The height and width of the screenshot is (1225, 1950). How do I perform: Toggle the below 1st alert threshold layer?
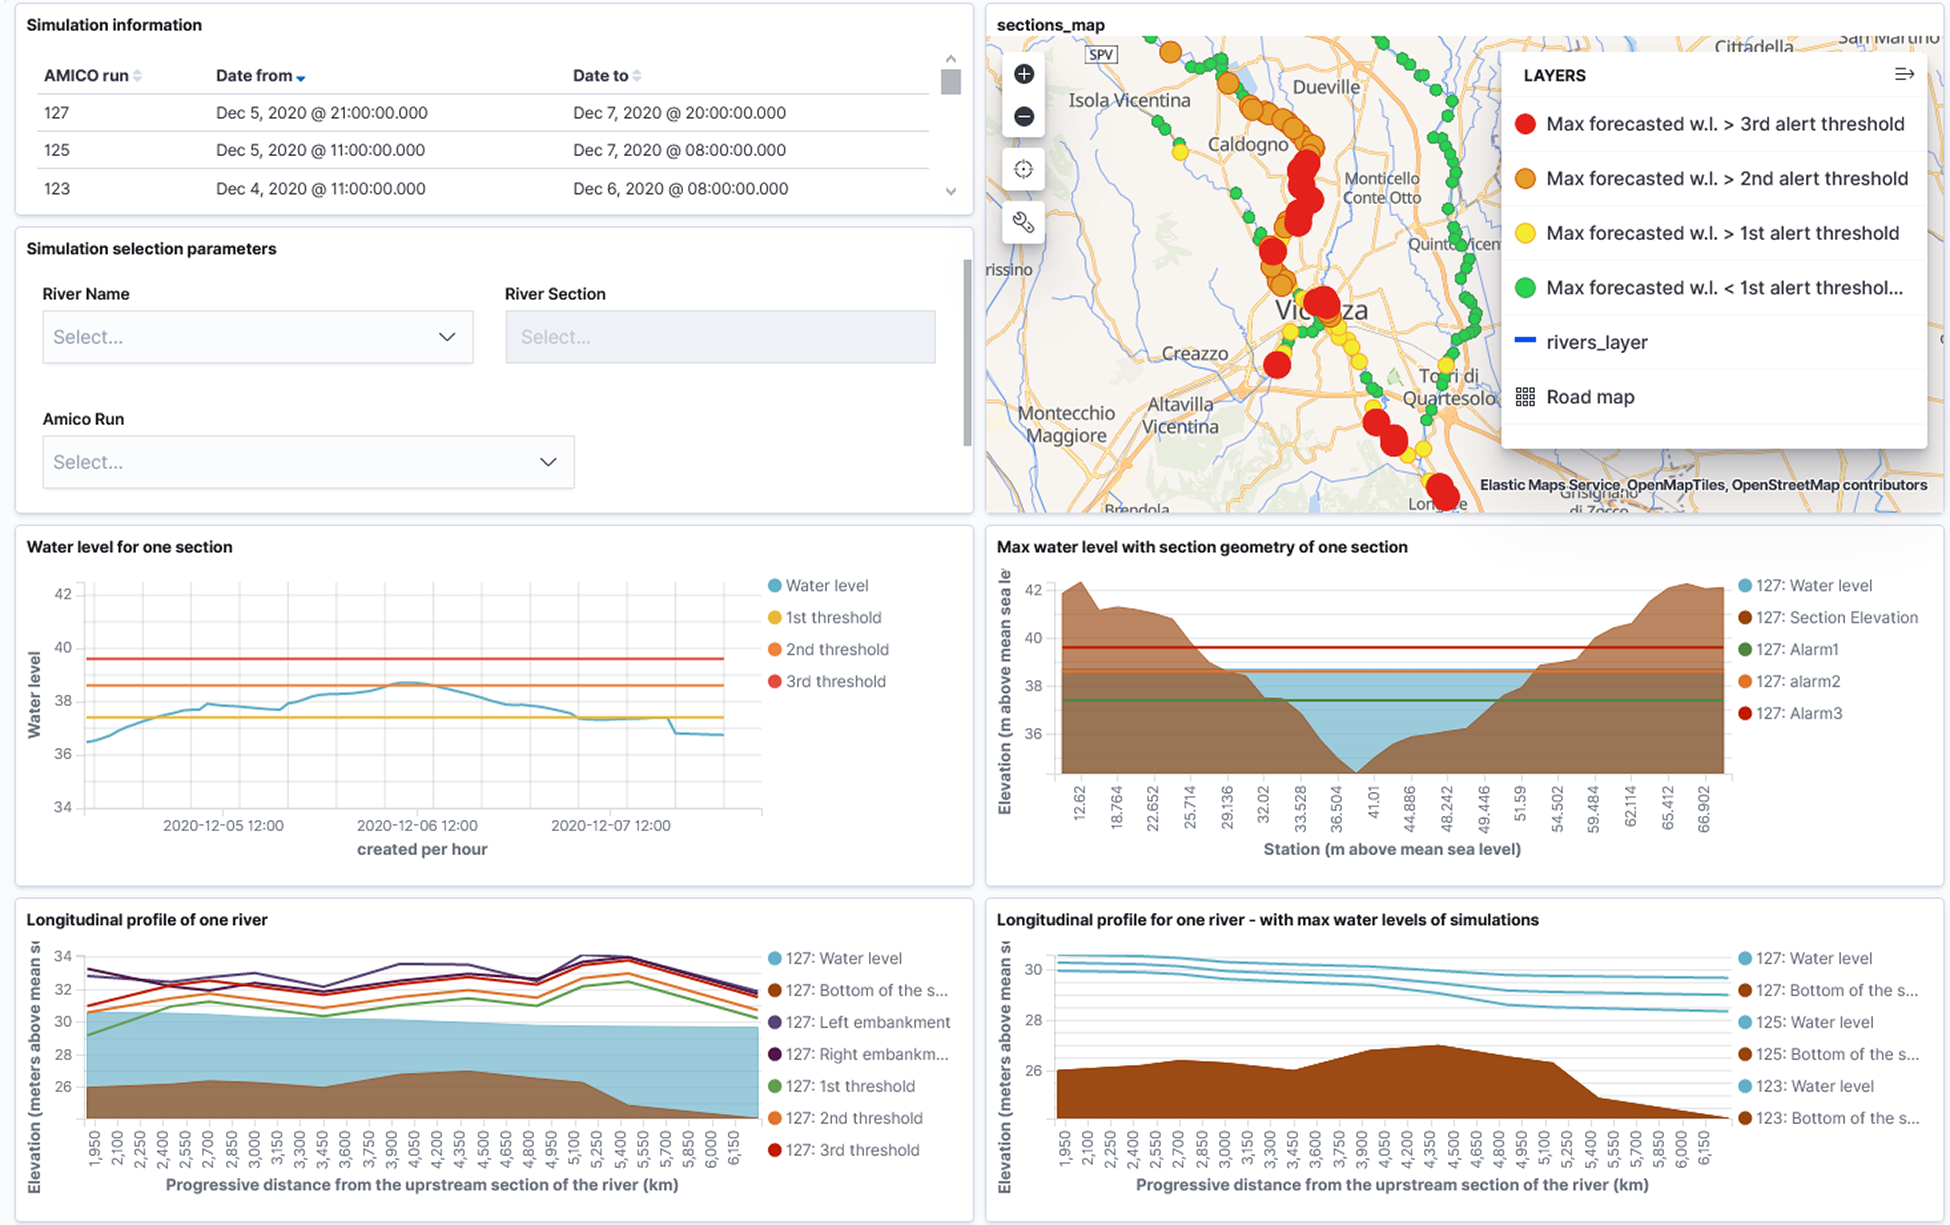(x=1724, y=288)
